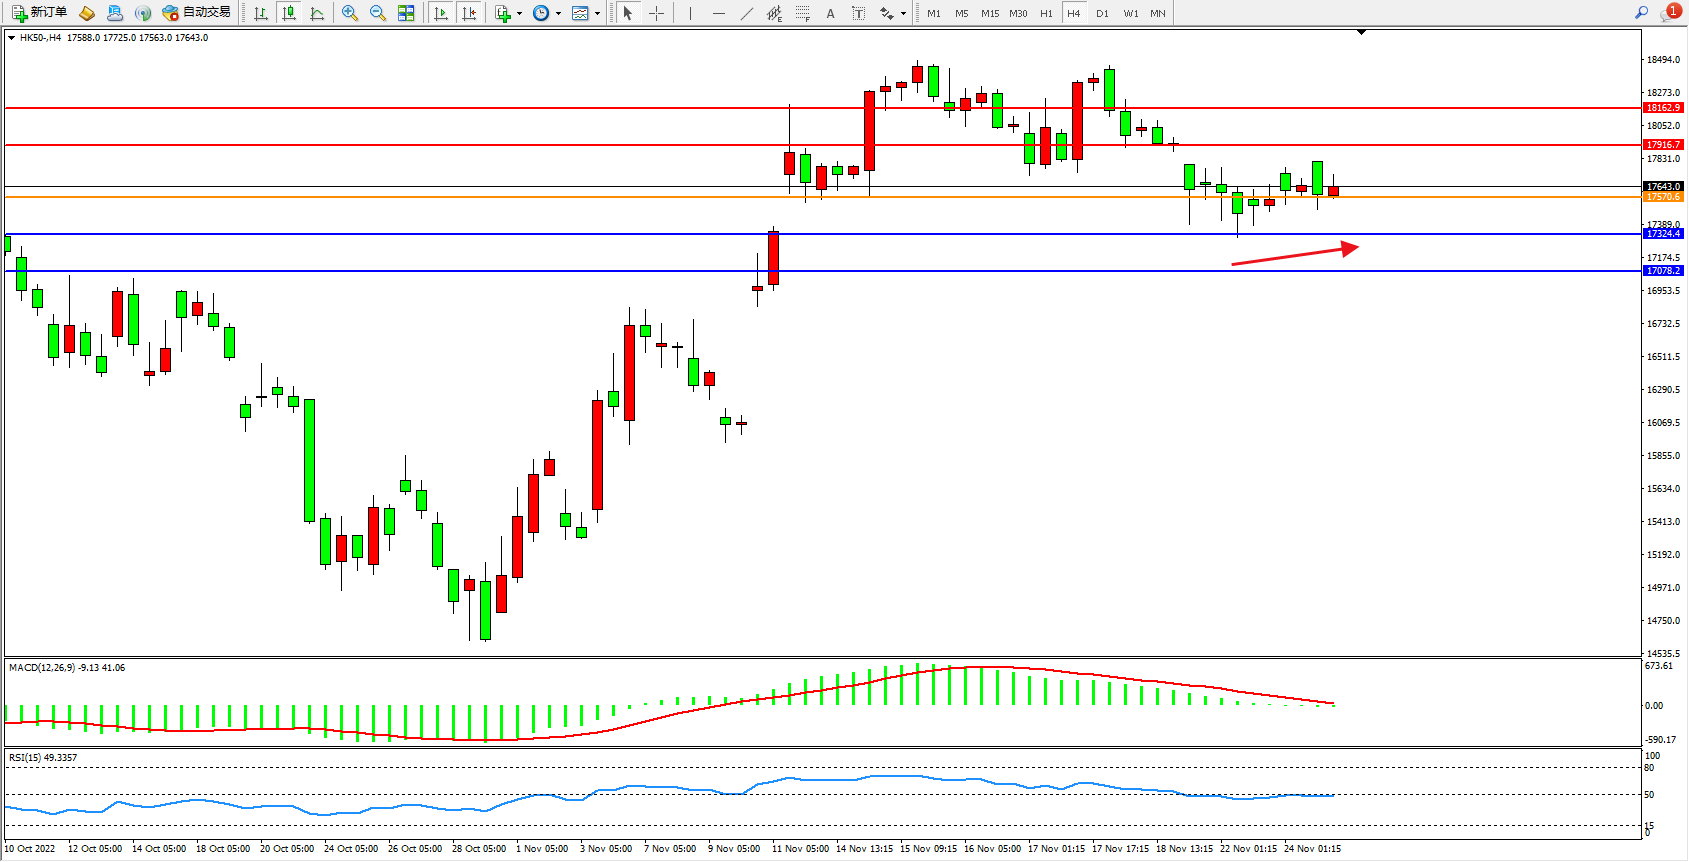The image size is (1689, 862).
Task: Switch chart to line chart mode
Action: pyautogui.click(x=317, y=13)
